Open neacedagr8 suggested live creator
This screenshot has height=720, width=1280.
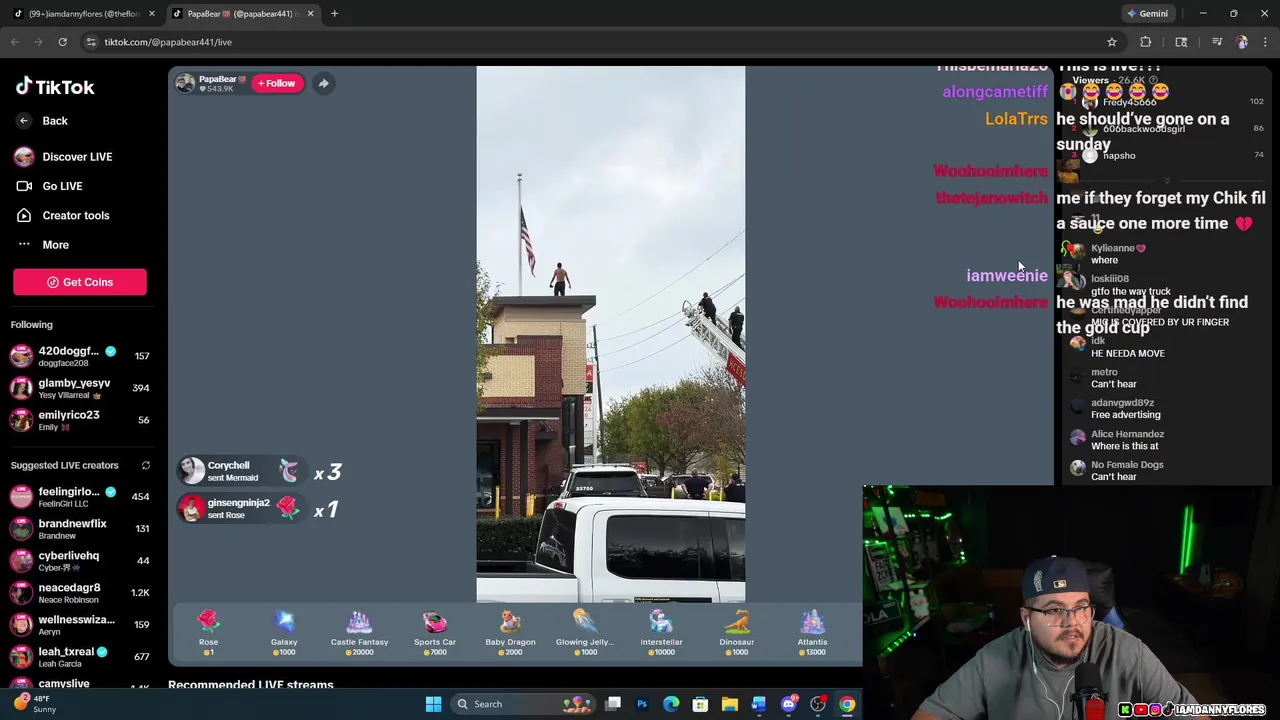(x=80, y=592)
